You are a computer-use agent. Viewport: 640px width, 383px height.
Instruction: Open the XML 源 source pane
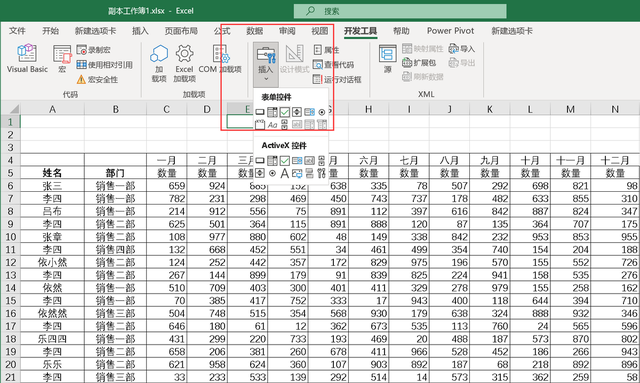pos(387,59)
